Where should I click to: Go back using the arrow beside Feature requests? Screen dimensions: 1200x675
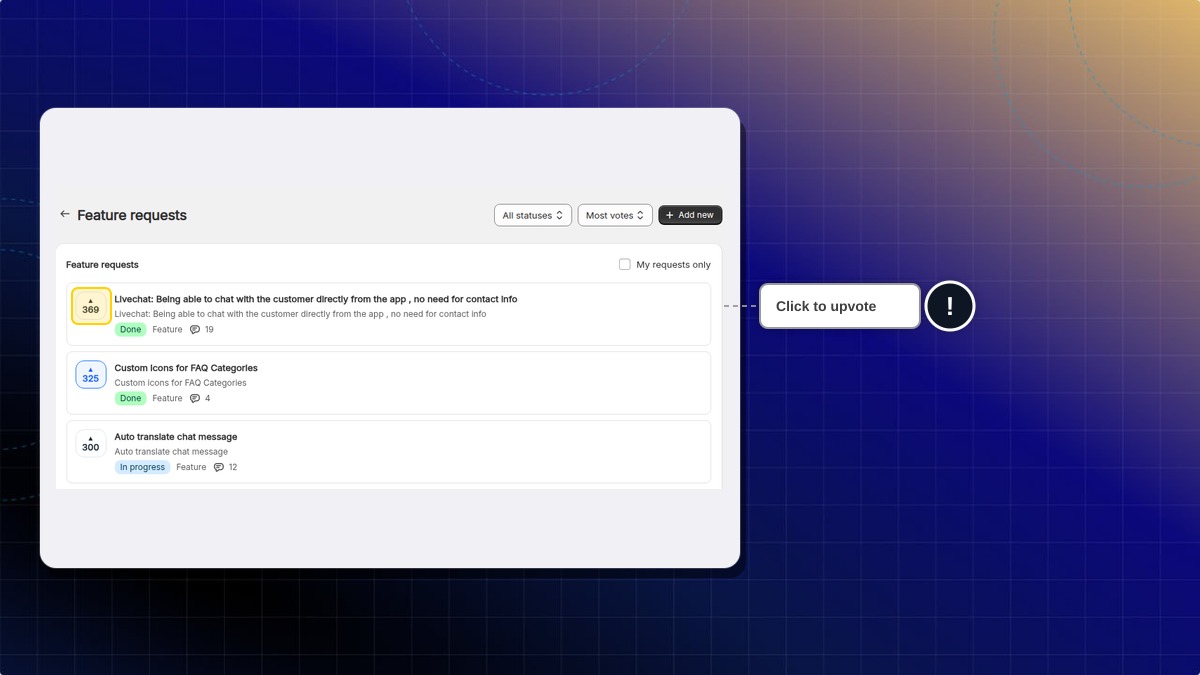click(65, 214)
